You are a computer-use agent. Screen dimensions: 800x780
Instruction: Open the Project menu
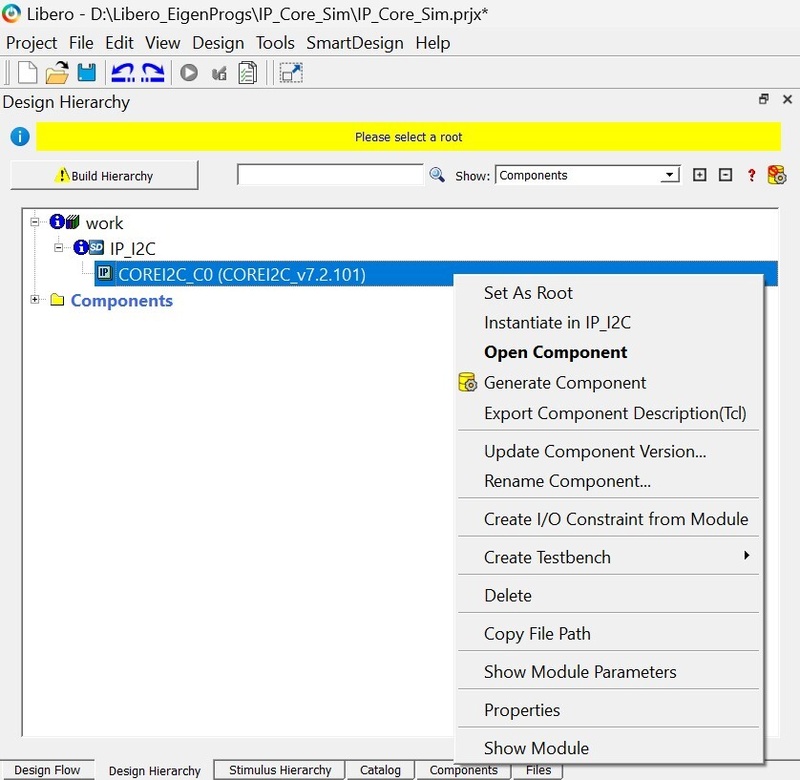pyautogui.click(x=32, y=43)
